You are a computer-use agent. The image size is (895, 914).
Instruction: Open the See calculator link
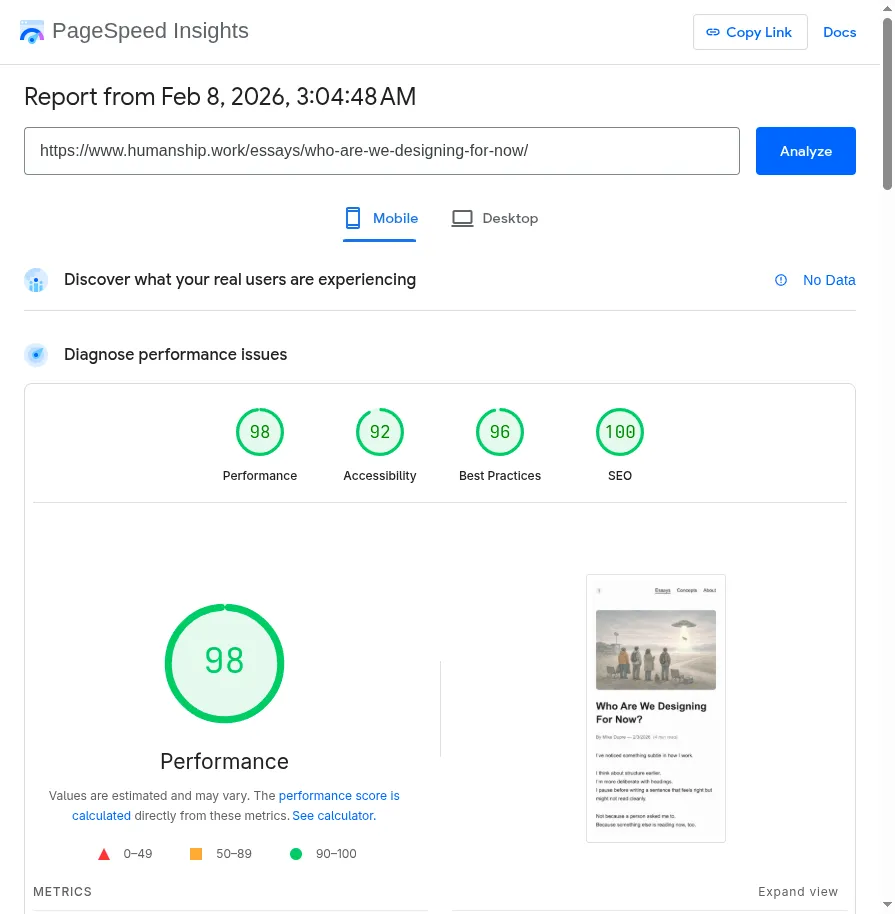tap(333, 816)
